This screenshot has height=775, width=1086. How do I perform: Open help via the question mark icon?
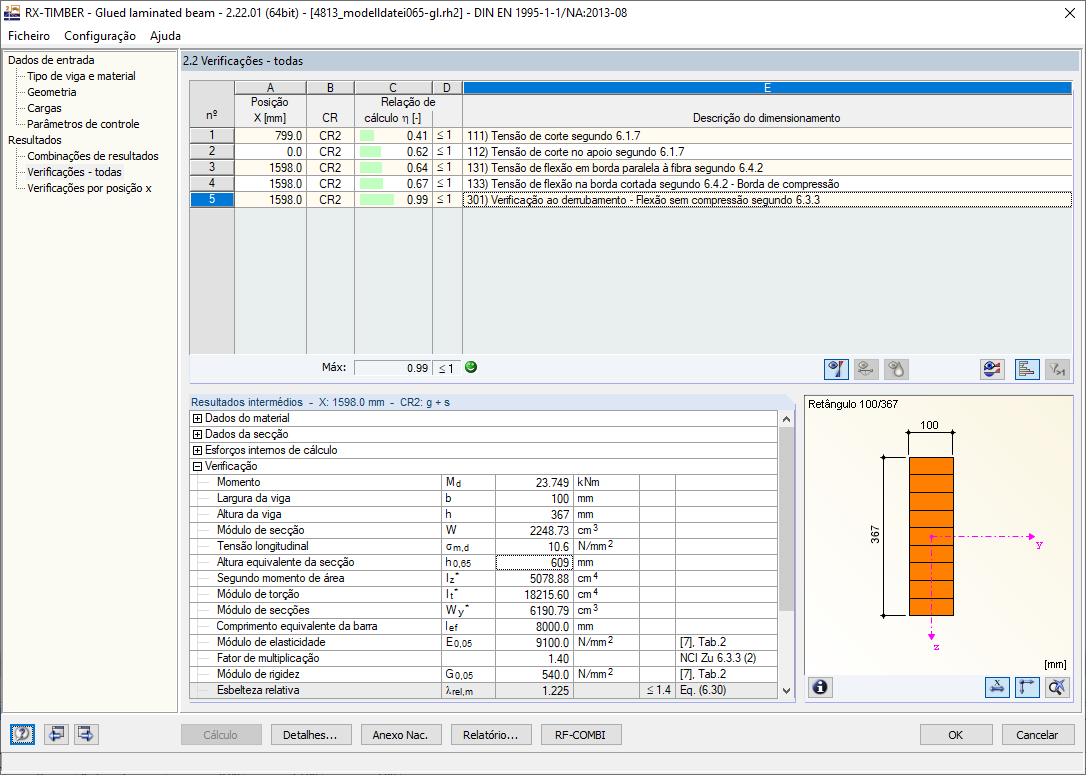(x=23, y=734)
